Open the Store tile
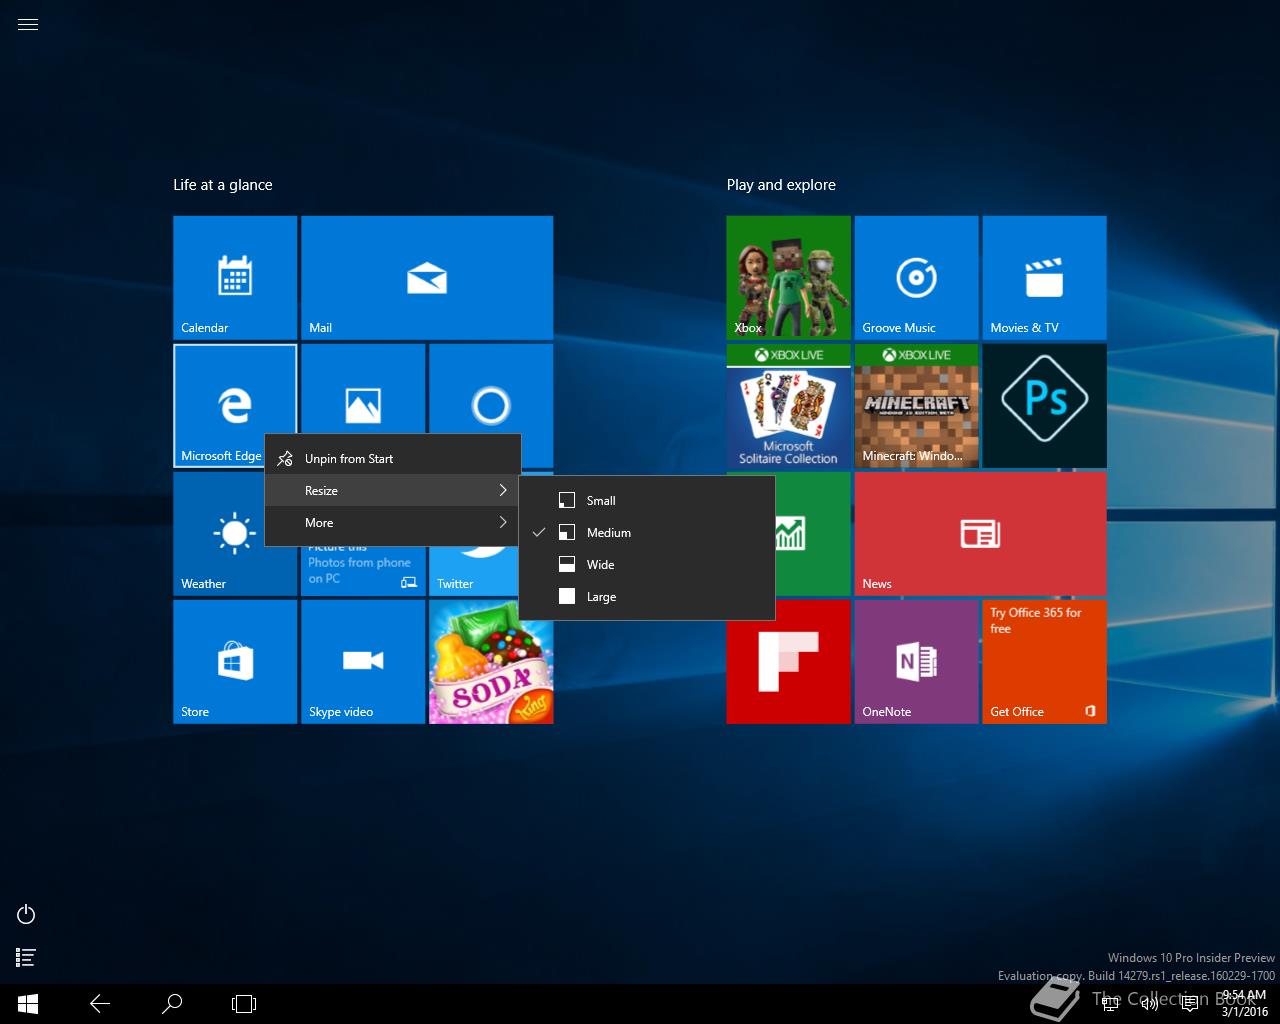1280x1024 pixels. (235, 662)
